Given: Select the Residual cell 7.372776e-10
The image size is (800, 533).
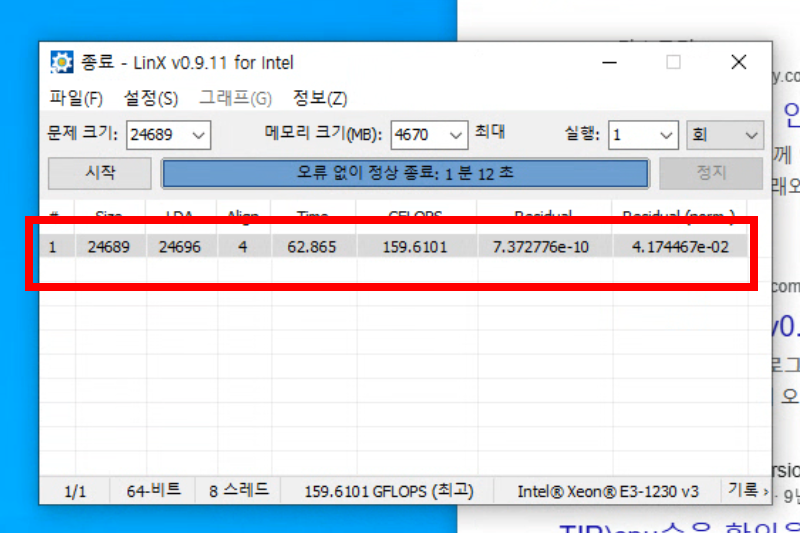Looking at the screenshot, I should pyautogui.click(x=541, y=247).
